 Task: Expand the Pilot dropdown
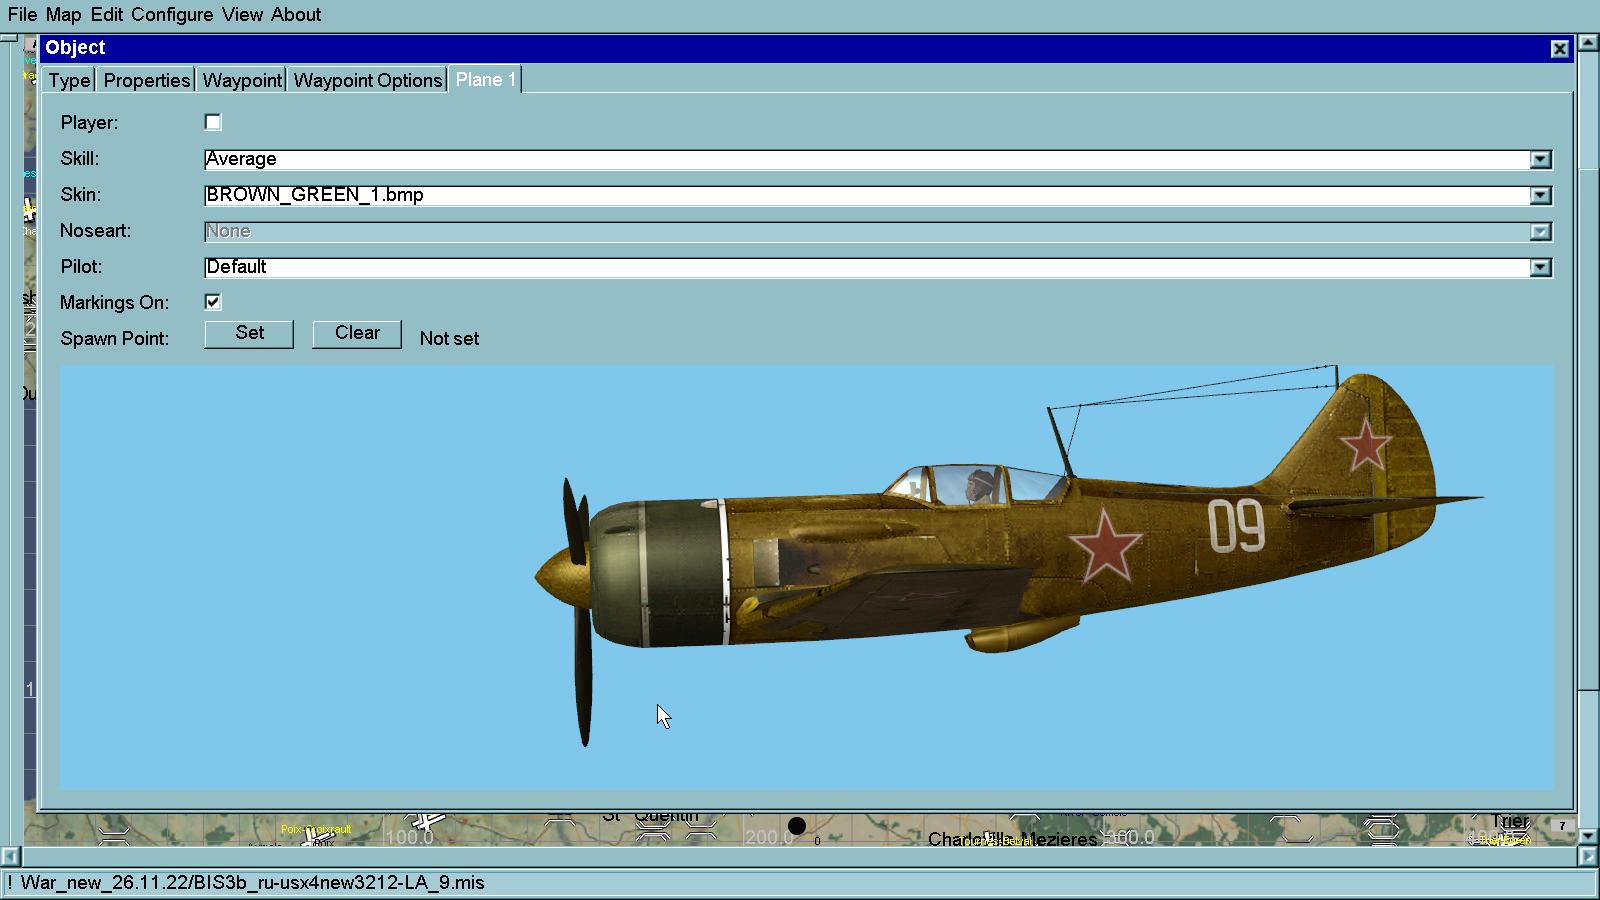click(x=1540, y=267)
